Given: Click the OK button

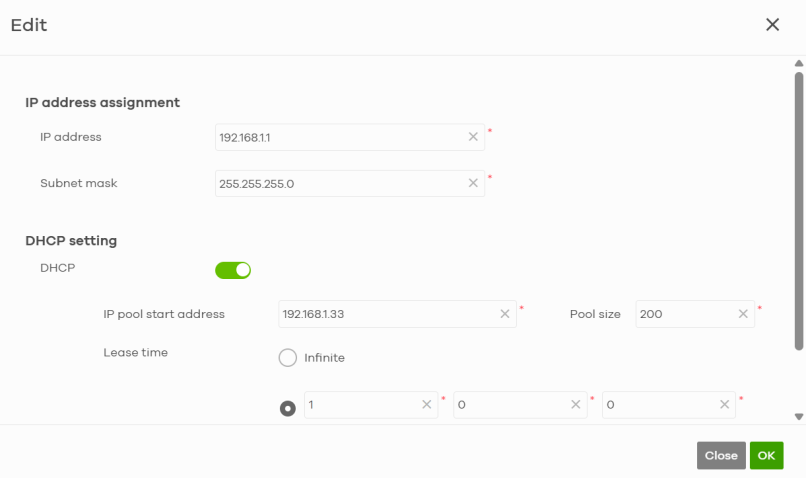Looking at the screenshot, I should pos(766,455).
